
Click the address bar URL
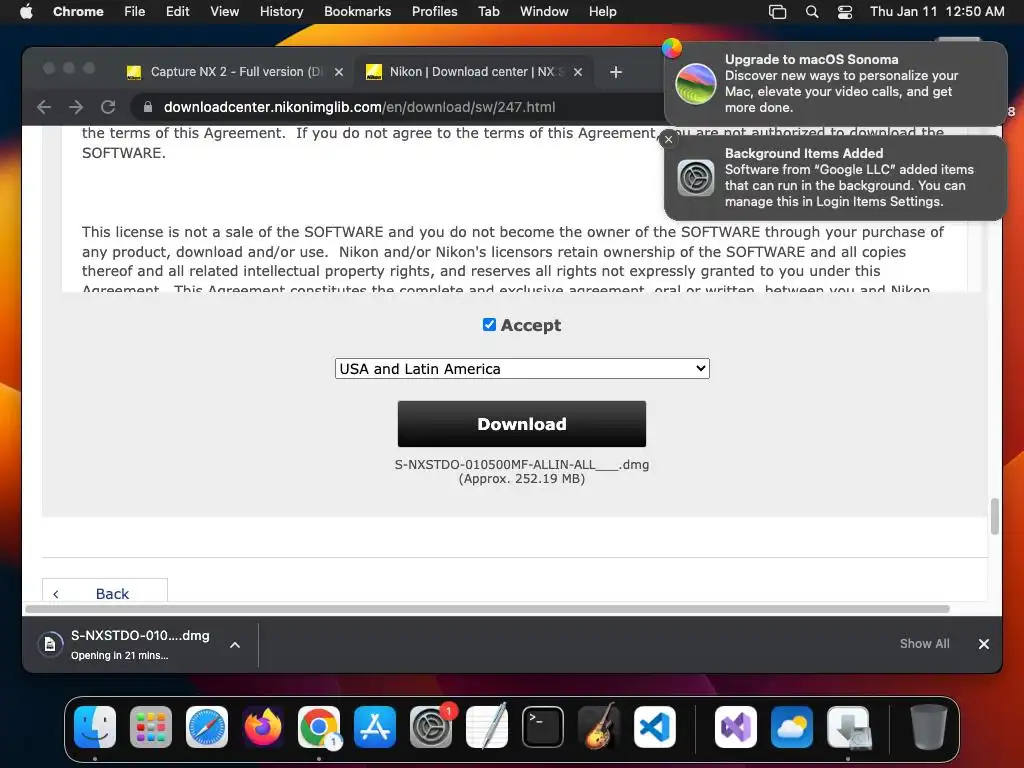pyautogui.click(x=359, y=107)
